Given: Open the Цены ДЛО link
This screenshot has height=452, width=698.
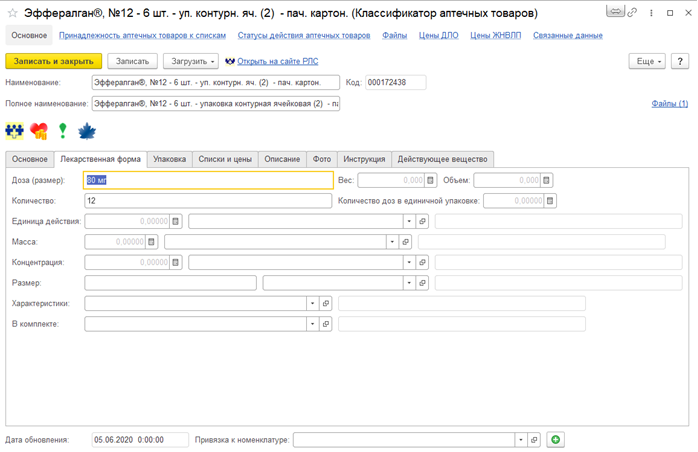Looking at the screenshot, I should 438,36.
